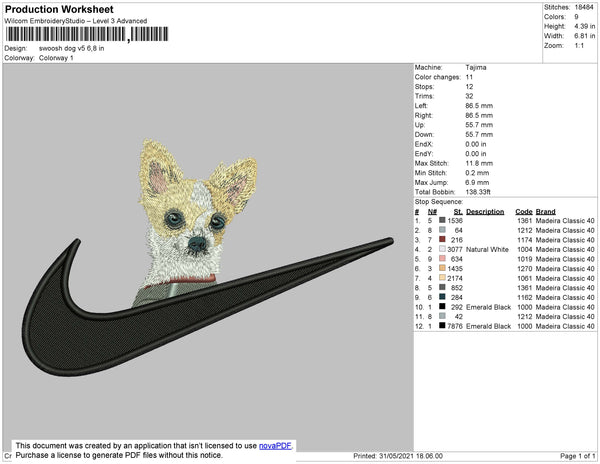Click the design name 'swoosh dog v5 6,8 in'
This screenshot has width=600, height=464.
pos(72,49)
